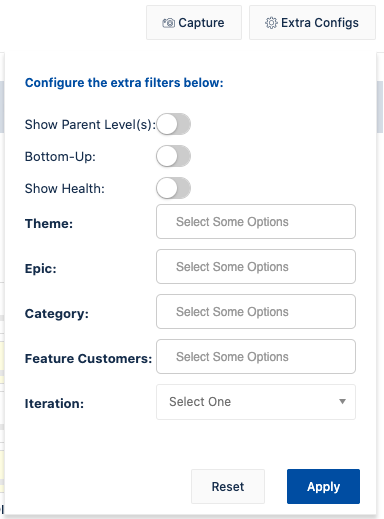
Task: Open the Feature Customers options field
Action: pyautogui.click(x=256, y=357)
